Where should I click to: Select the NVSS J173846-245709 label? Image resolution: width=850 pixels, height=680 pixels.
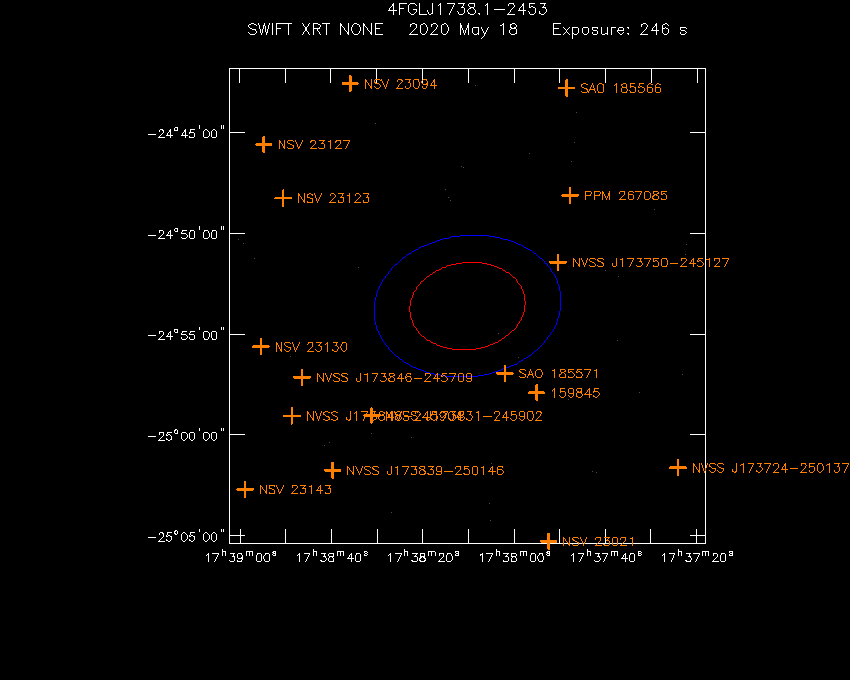394,377
